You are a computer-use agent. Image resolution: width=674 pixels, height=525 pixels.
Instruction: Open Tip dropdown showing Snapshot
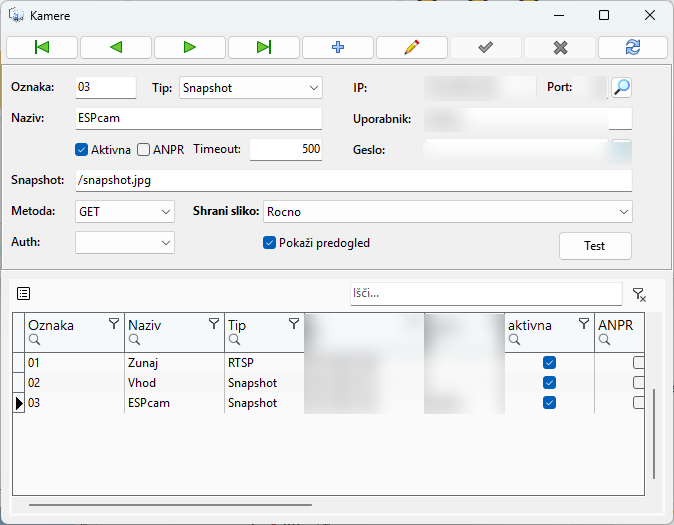(251, 88)
